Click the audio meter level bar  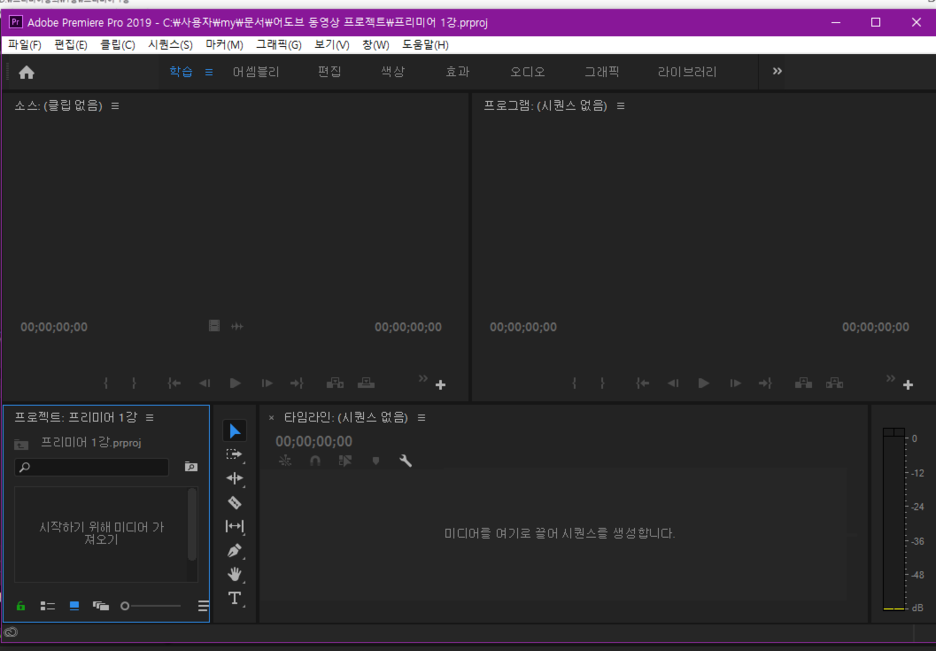coord(894,519)
